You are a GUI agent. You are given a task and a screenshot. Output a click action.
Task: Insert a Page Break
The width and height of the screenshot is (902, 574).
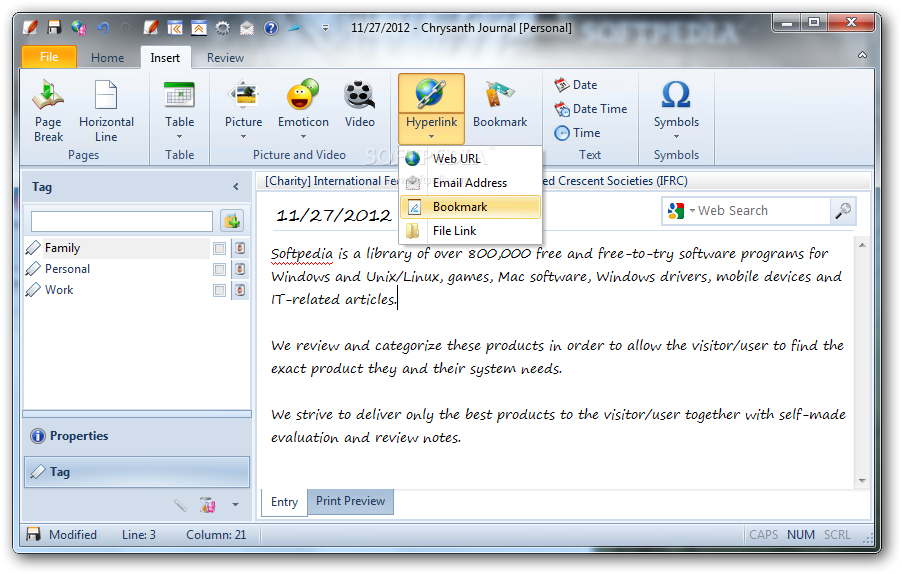[x=48, y=112]
